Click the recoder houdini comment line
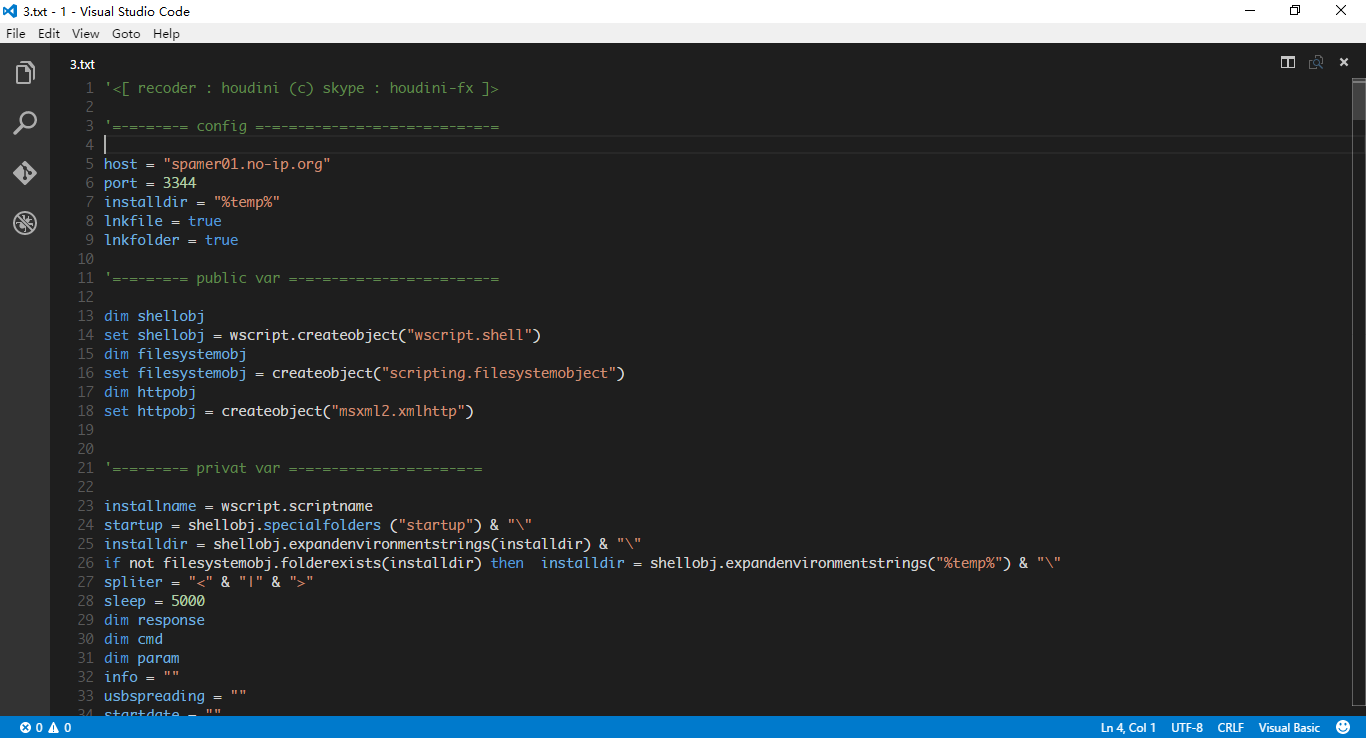The height and width of the screenshot is (738, 1366). 301,88
